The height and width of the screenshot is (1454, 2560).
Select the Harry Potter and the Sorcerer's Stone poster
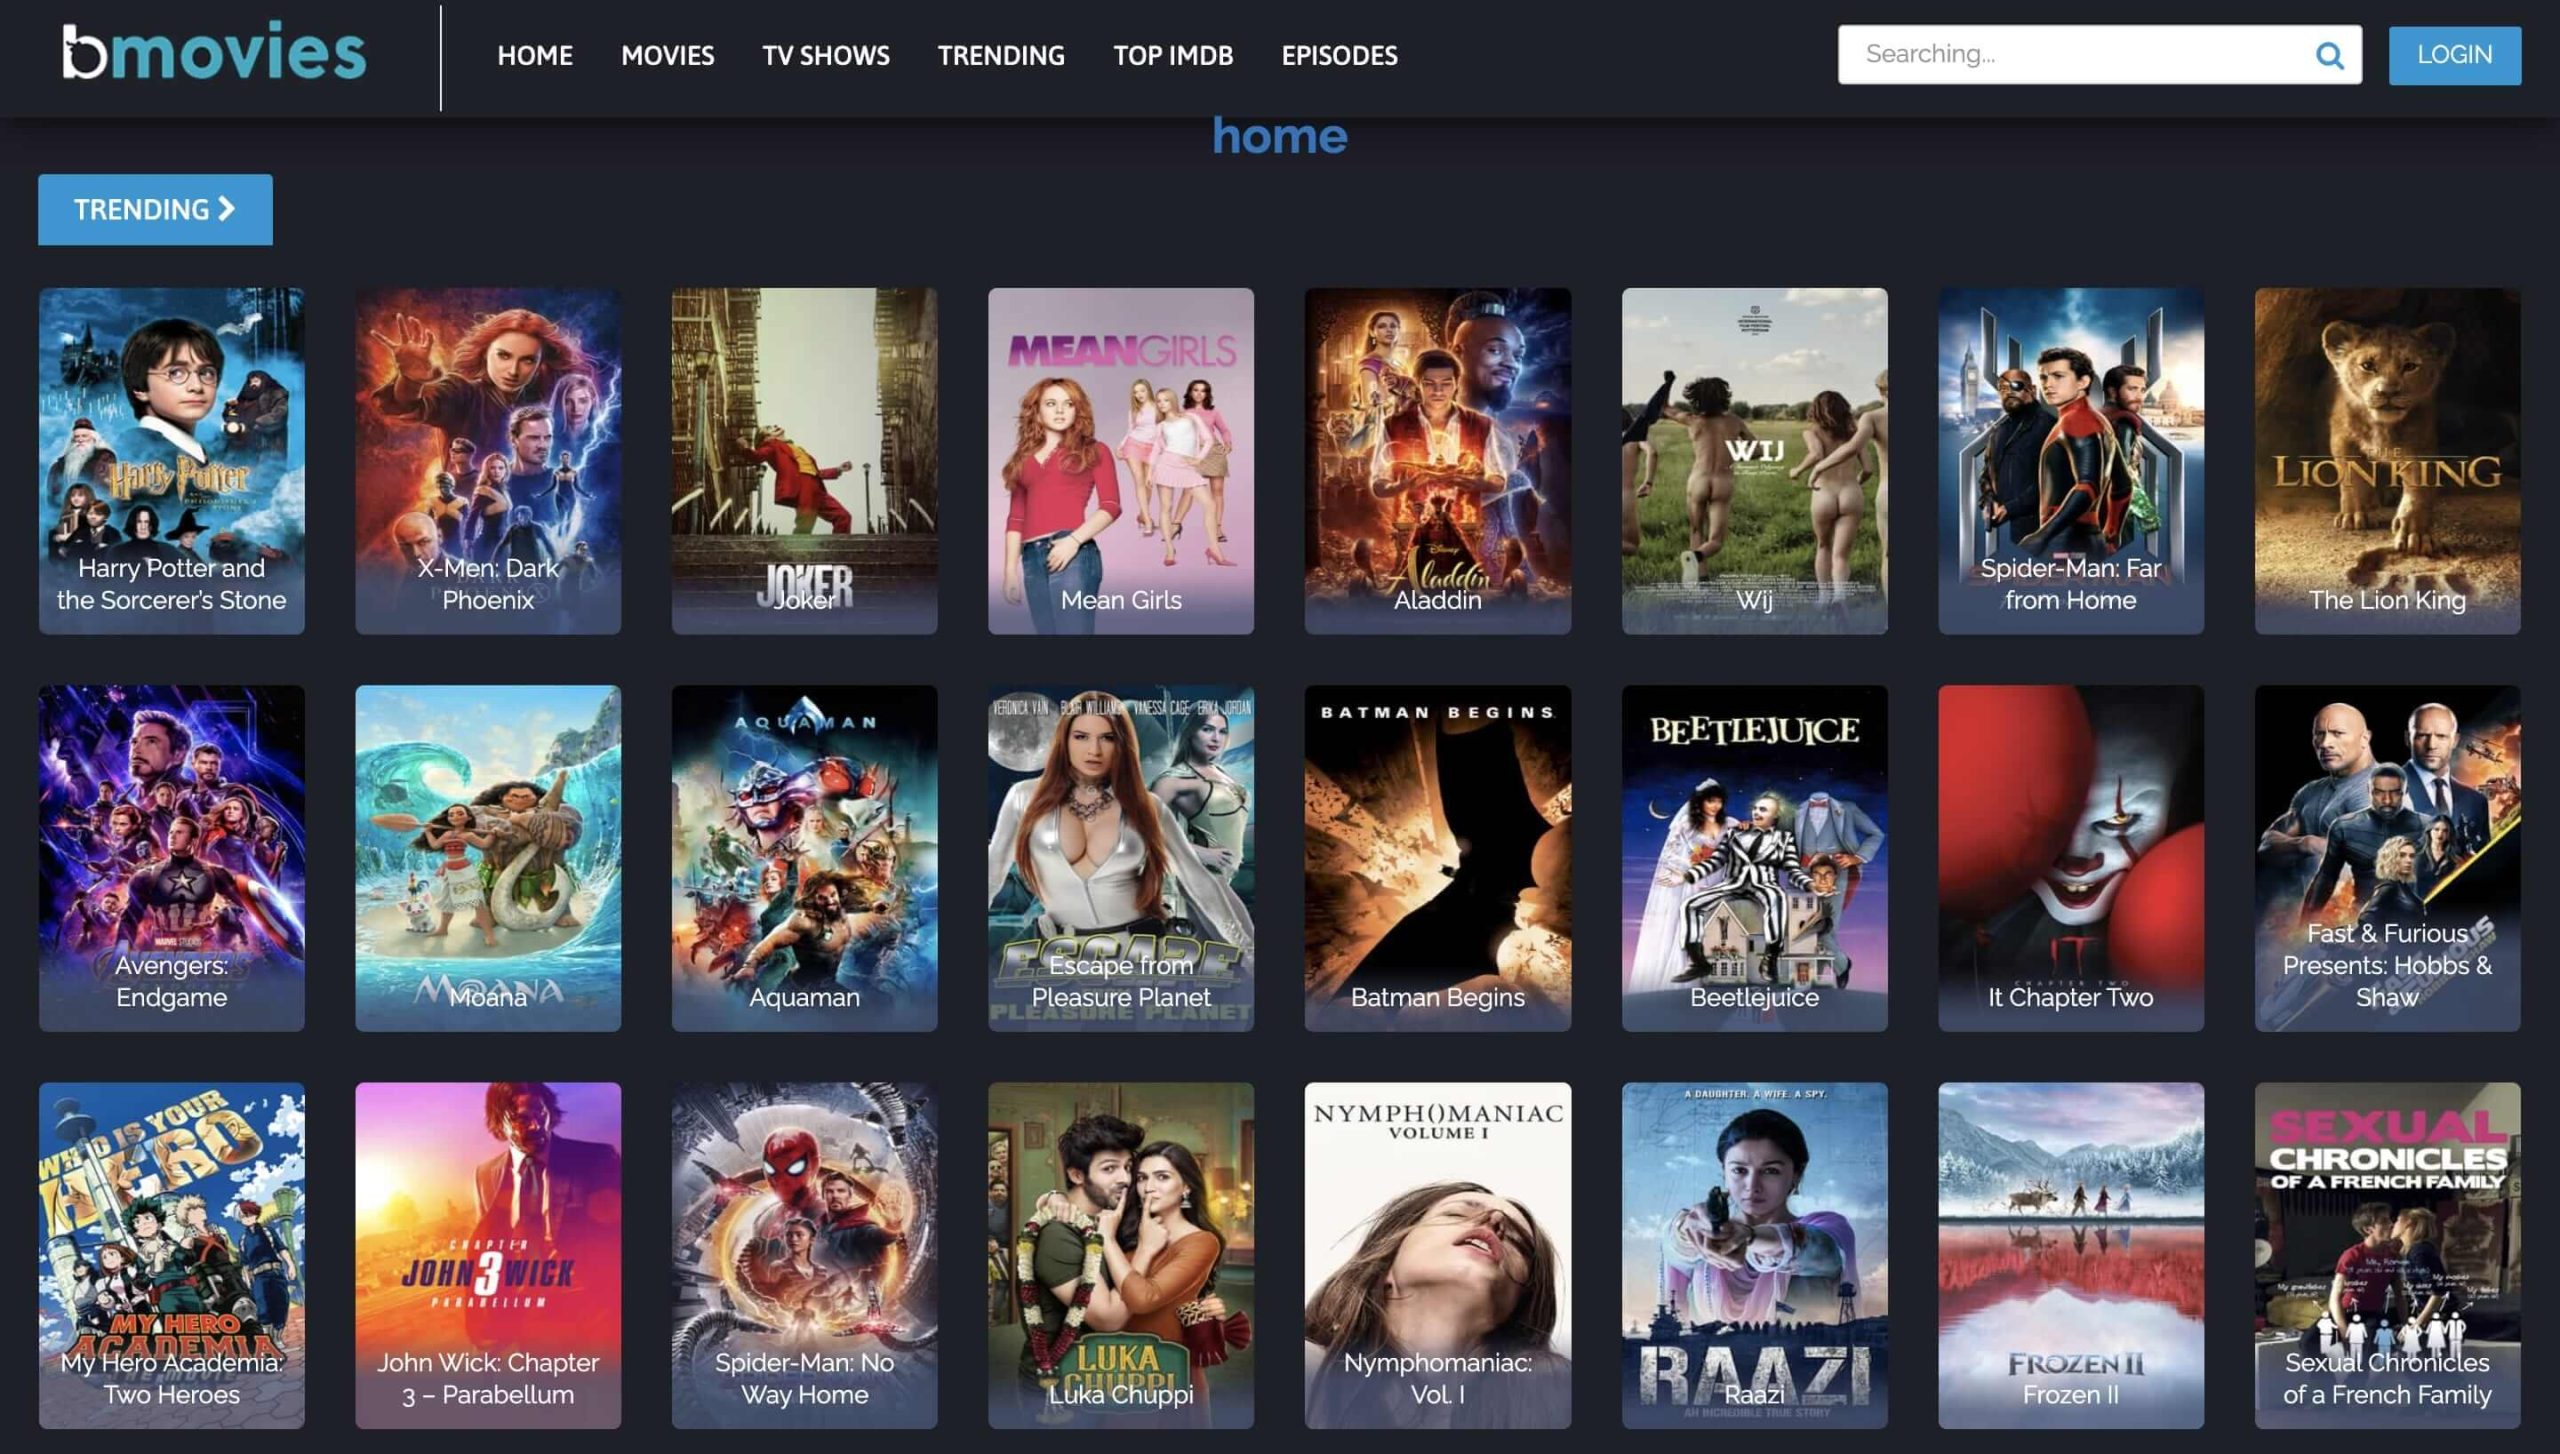pyautogui.click(x=171, y=460)
